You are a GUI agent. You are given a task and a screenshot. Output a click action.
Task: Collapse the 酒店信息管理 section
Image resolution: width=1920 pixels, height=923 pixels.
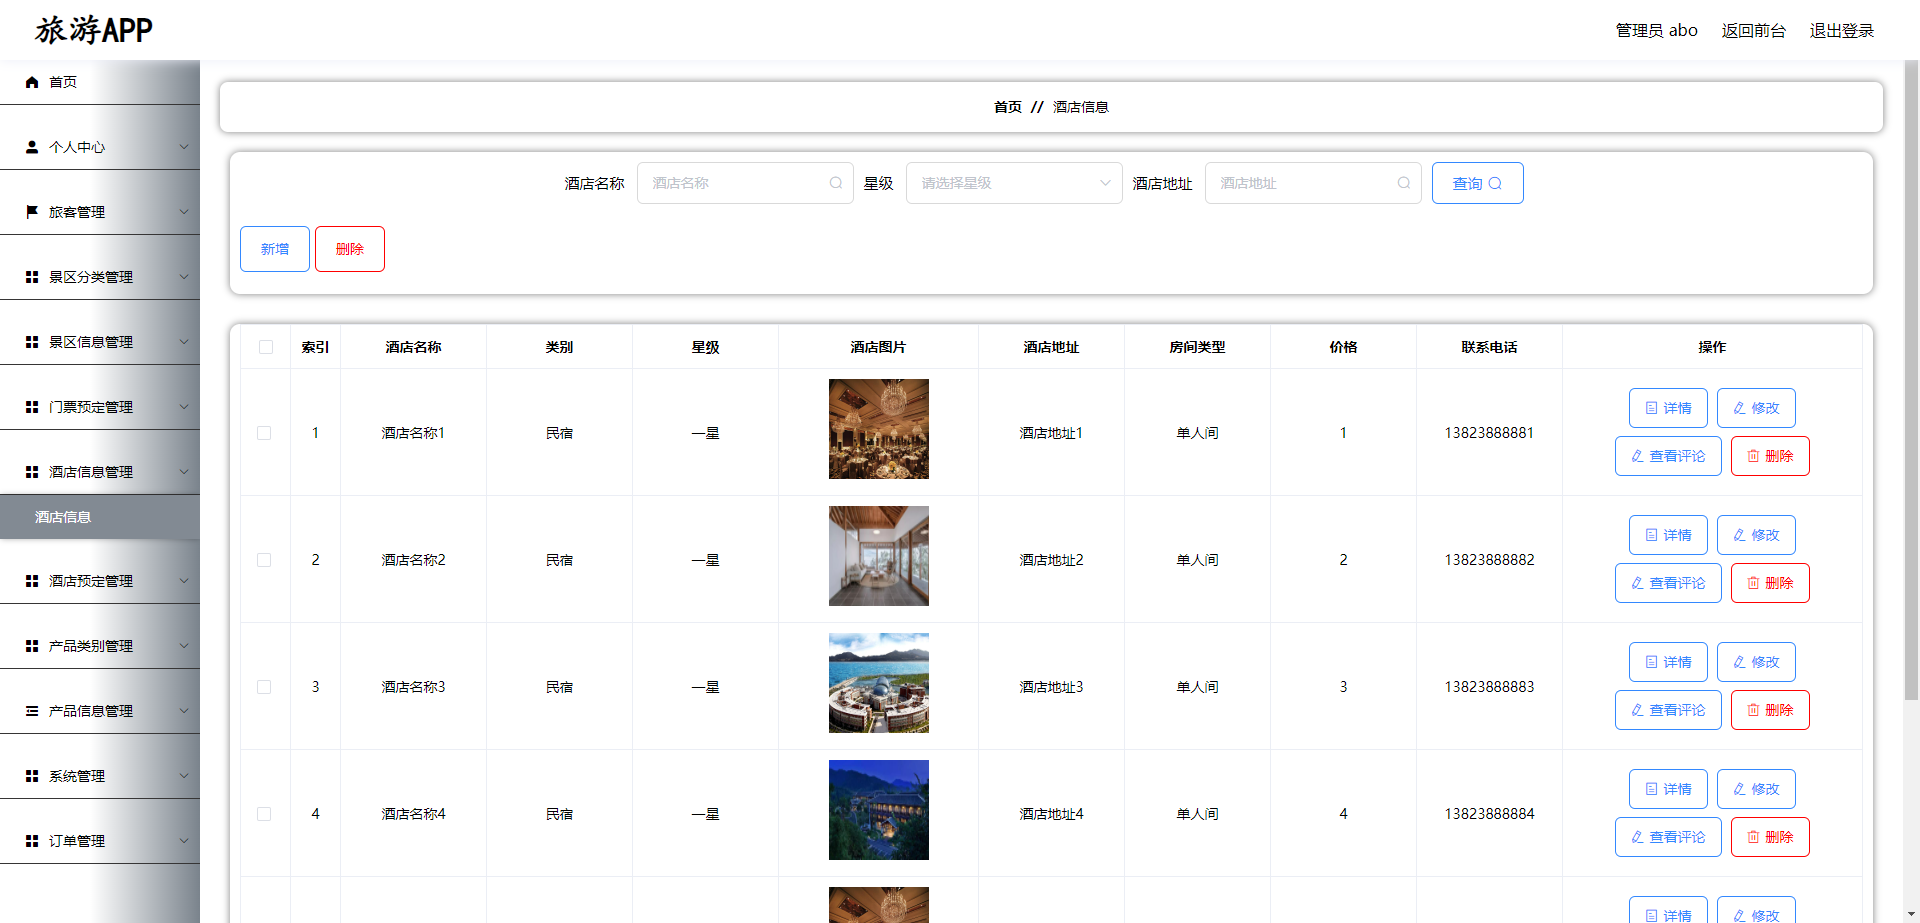[100, 471]
